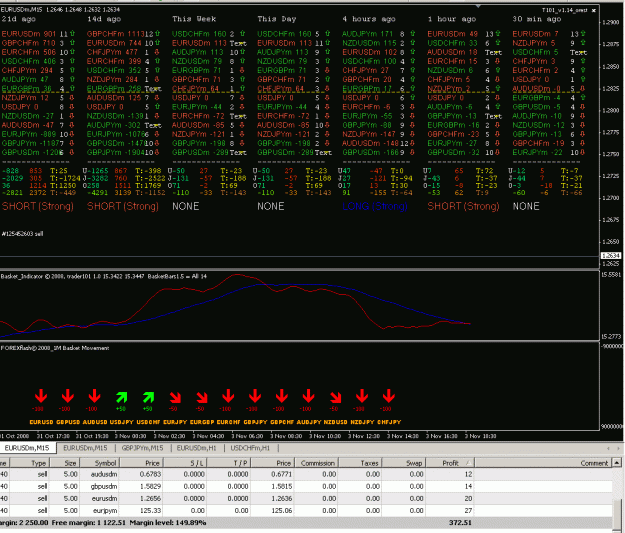Switch to the EURUSDm,H1 chart tab
Screen dimensions: 625x533
pos(197,448)
